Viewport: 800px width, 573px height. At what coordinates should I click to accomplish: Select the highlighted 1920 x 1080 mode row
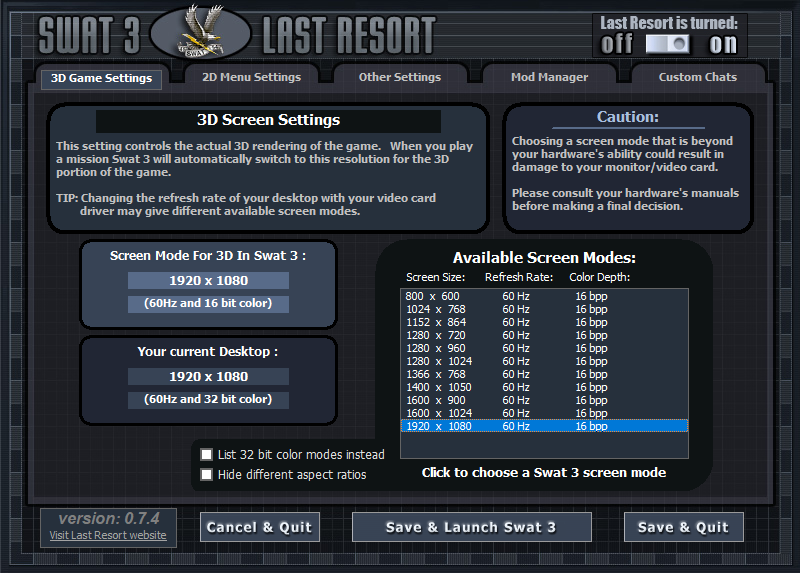pyautogui.click(x=544, y=426)
